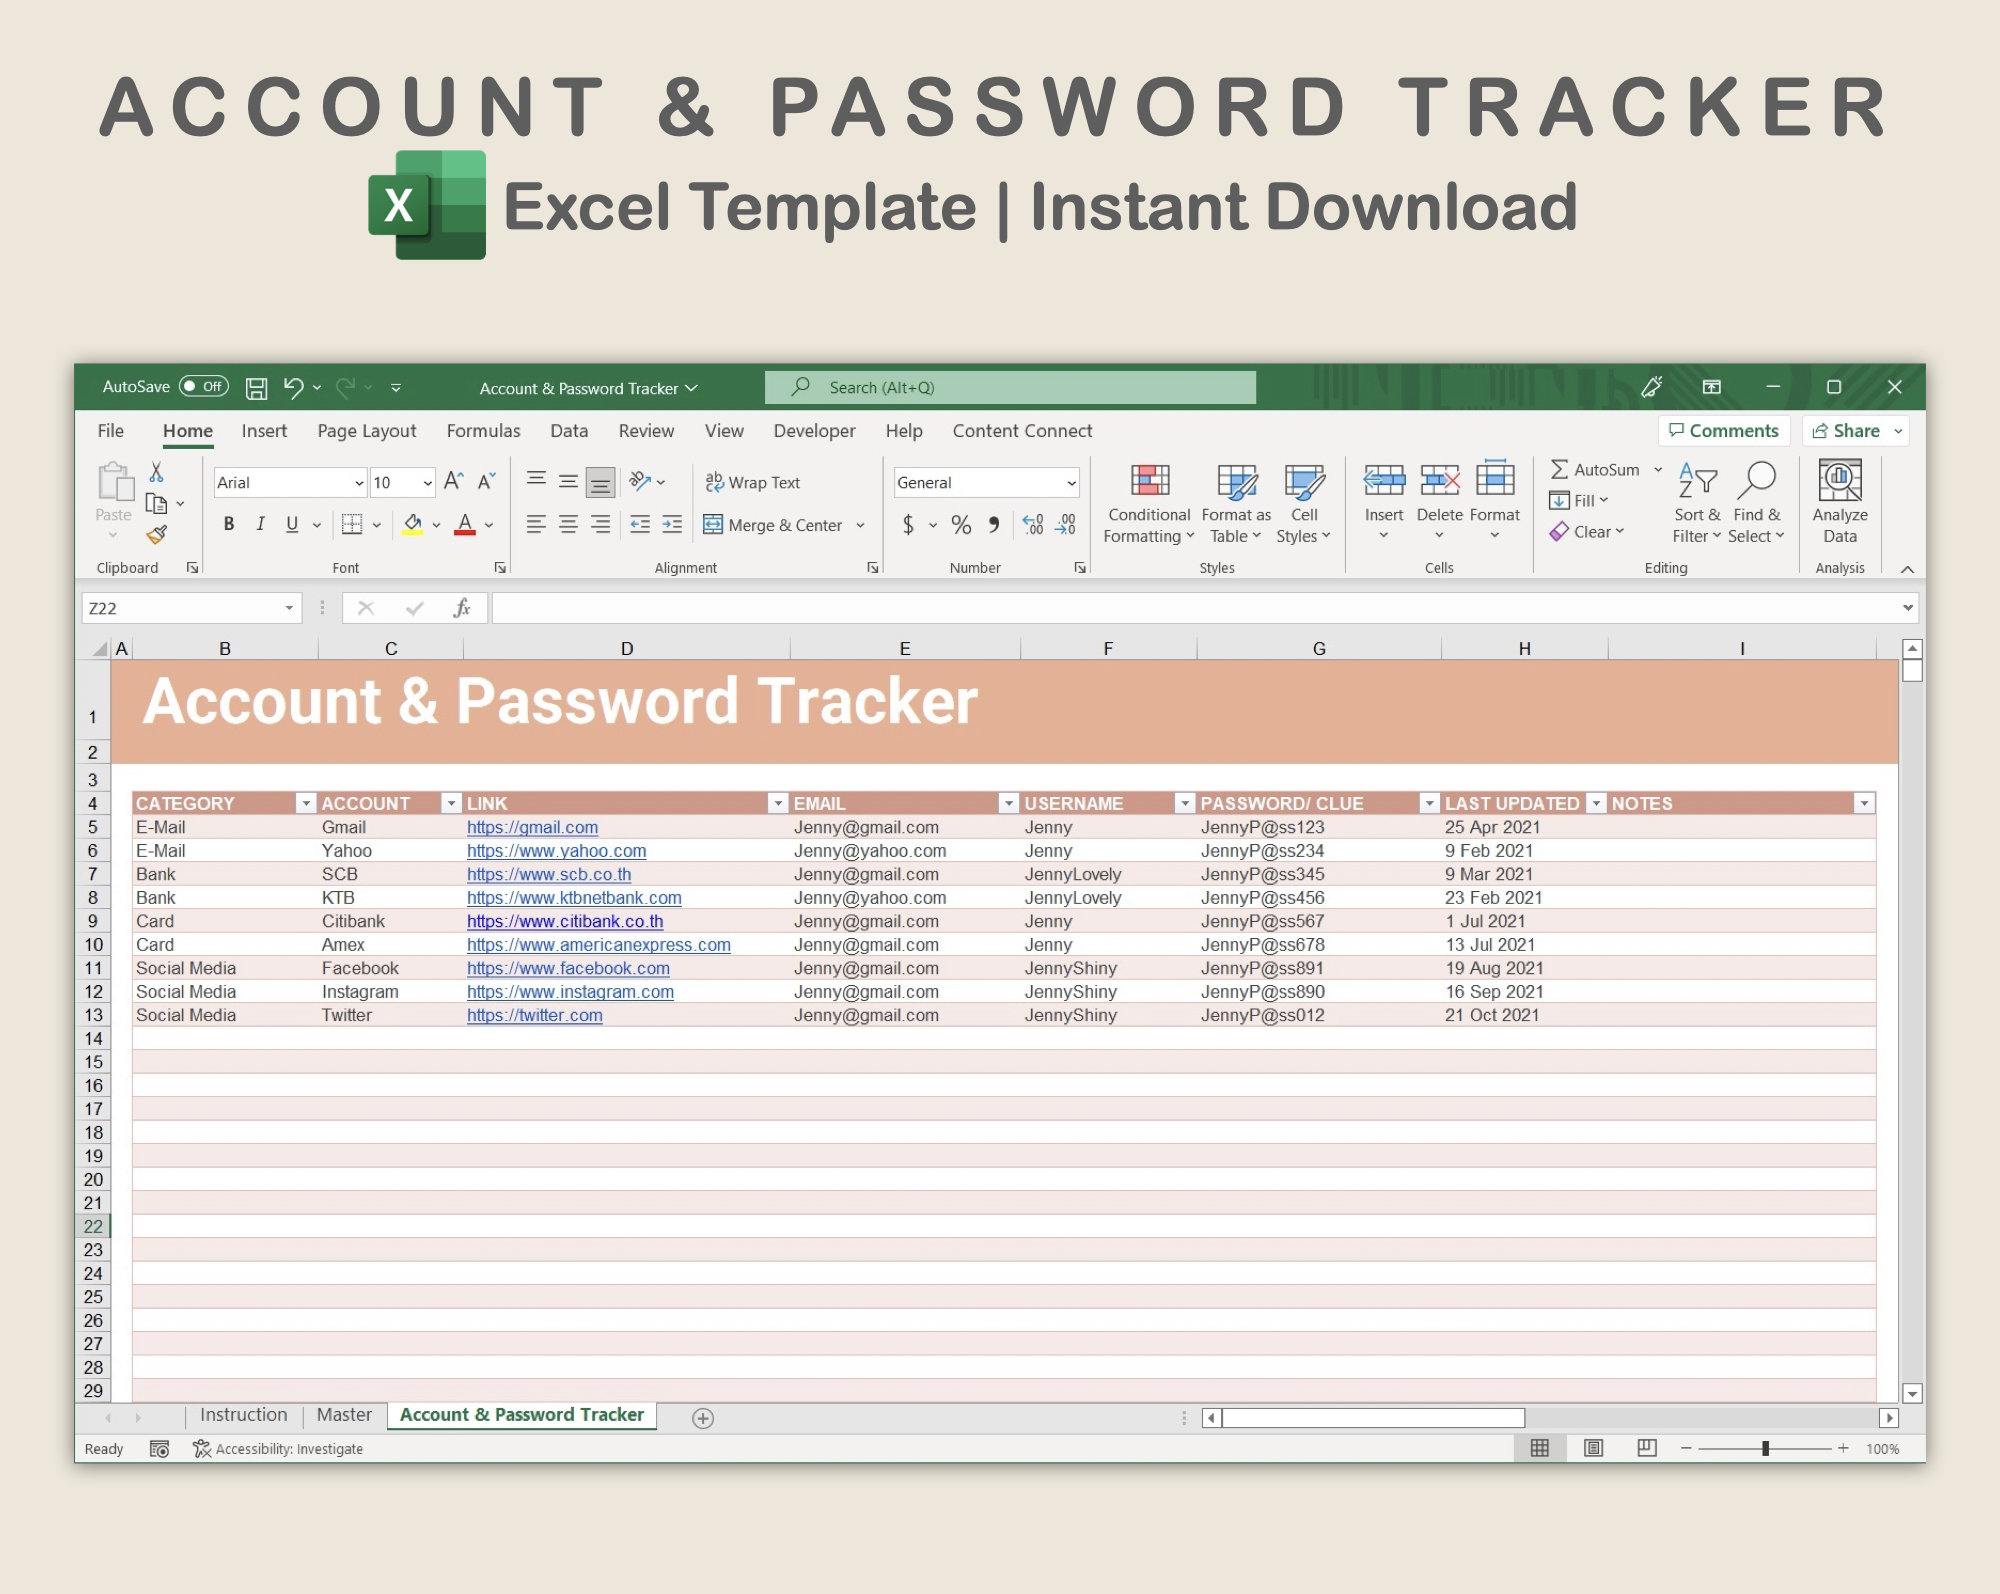Viewport: 2000px width, 1594px height.
Task: Apply the yellow Fill Color
Action: pos(412,524)
